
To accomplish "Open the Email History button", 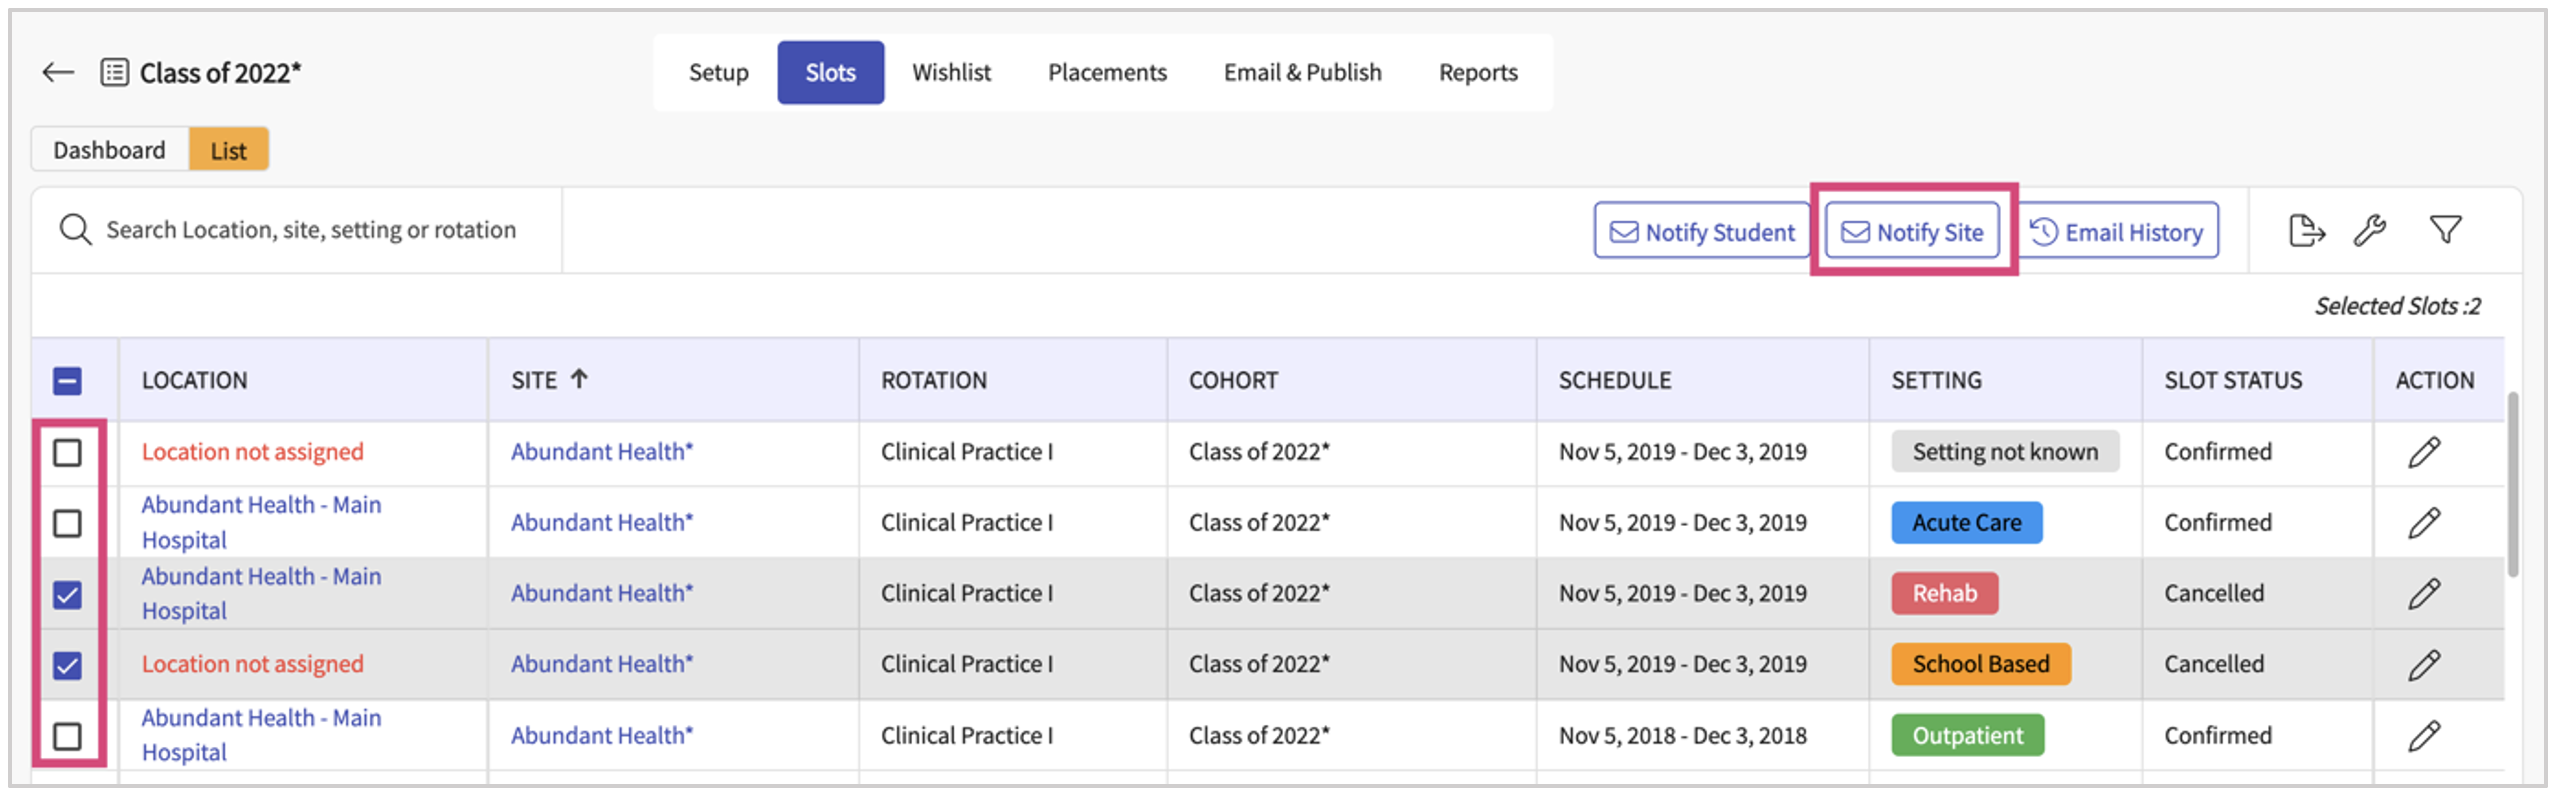I will (2118, 232).
